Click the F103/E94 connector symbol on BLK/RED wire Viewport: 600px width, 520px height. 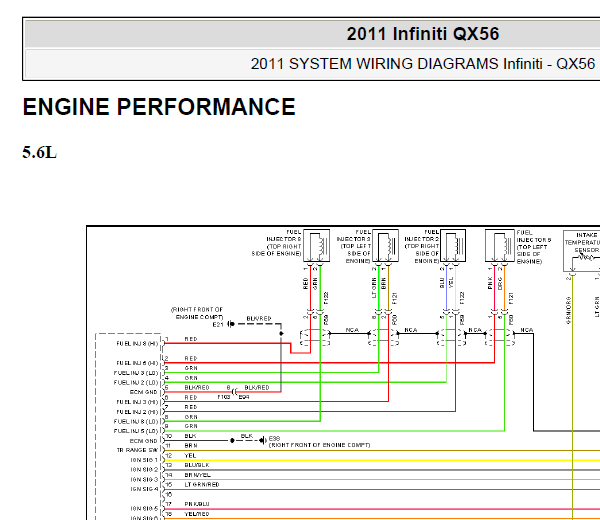tap(235, 392)
